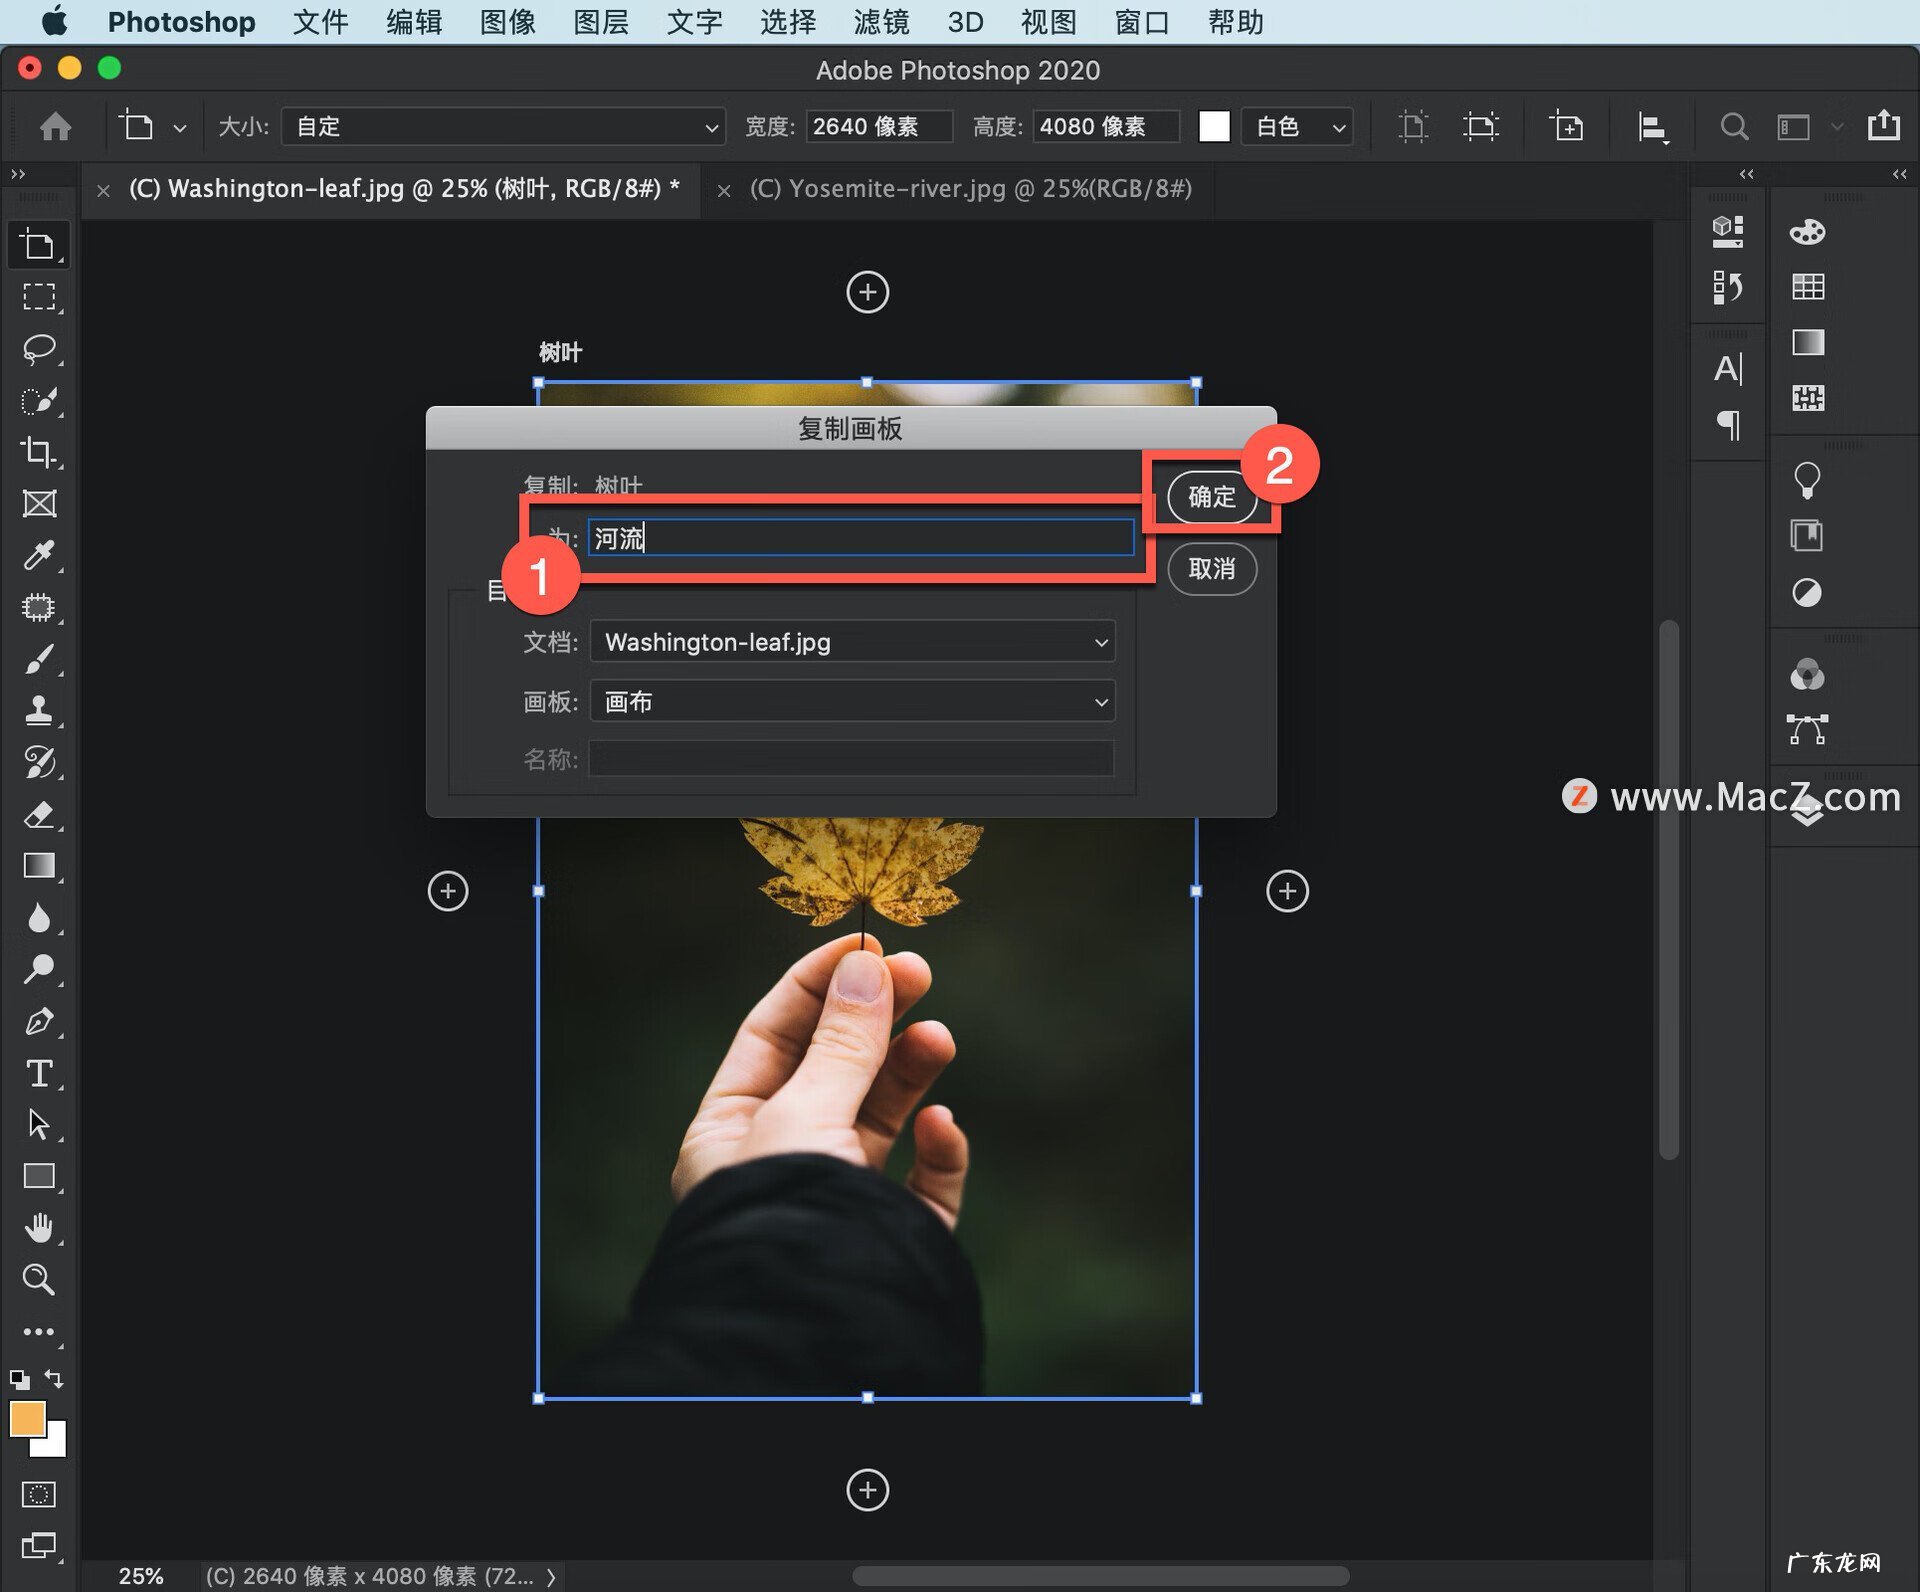Select the Hand tool
Screen dimensions: 1920x1592
pos(39,1227)
